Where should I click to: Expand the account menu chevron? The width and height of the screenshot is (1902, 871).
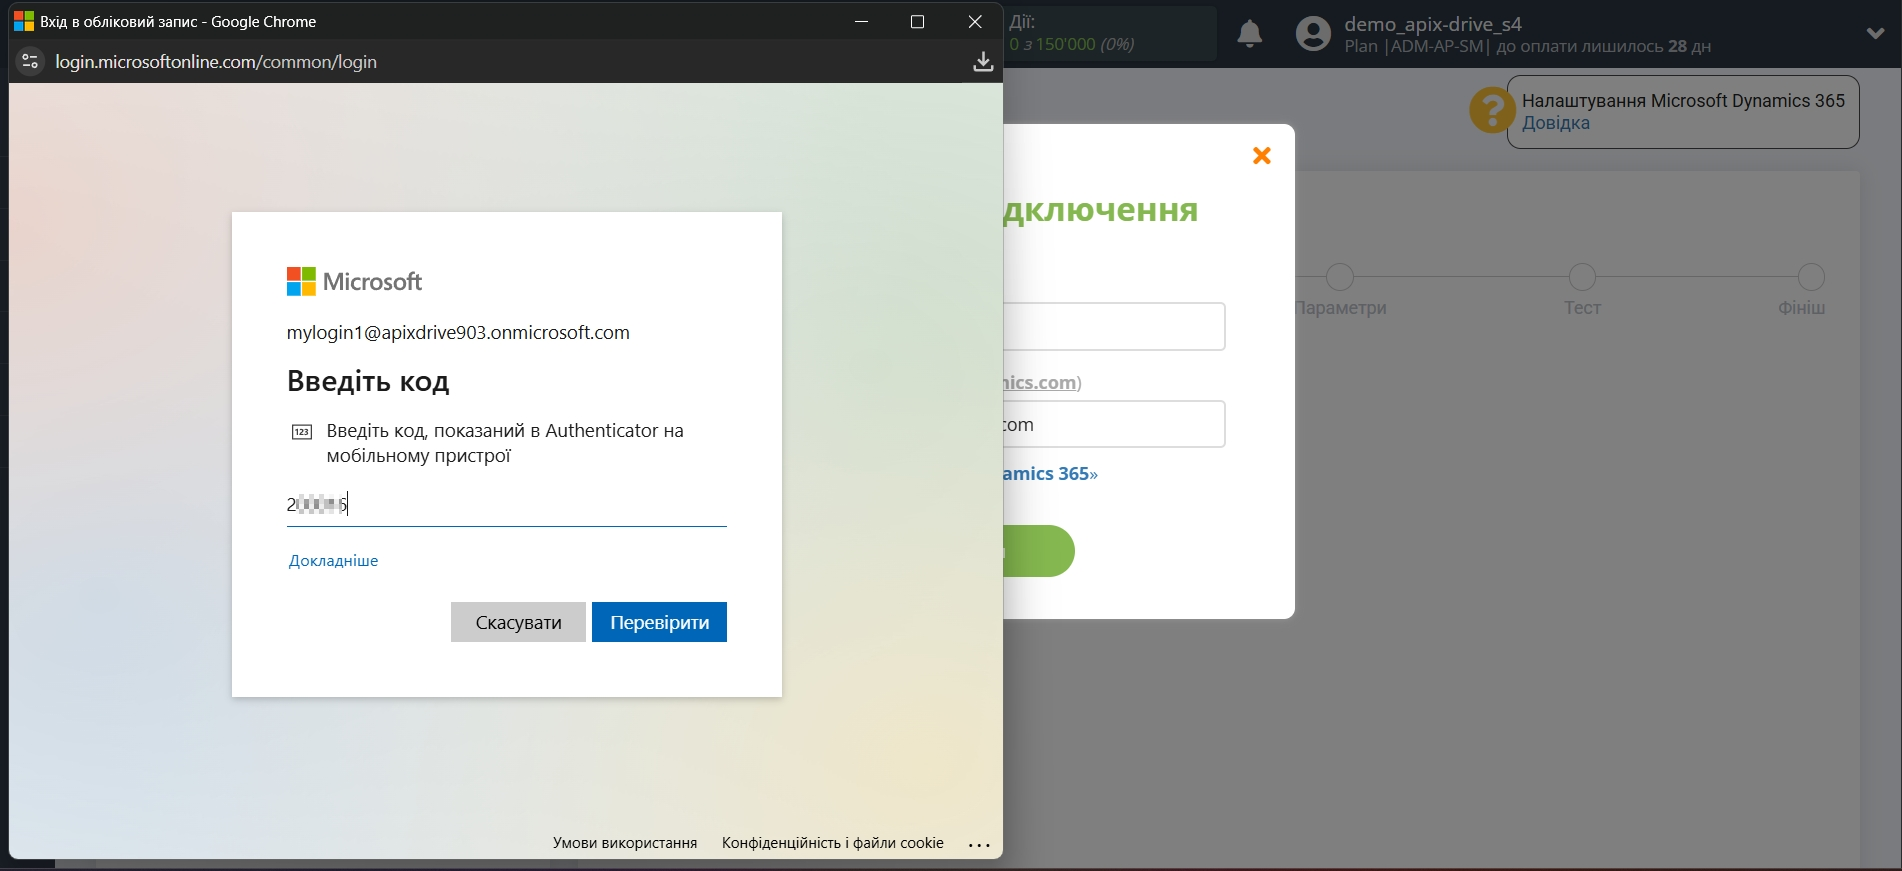coord(1875,33)
